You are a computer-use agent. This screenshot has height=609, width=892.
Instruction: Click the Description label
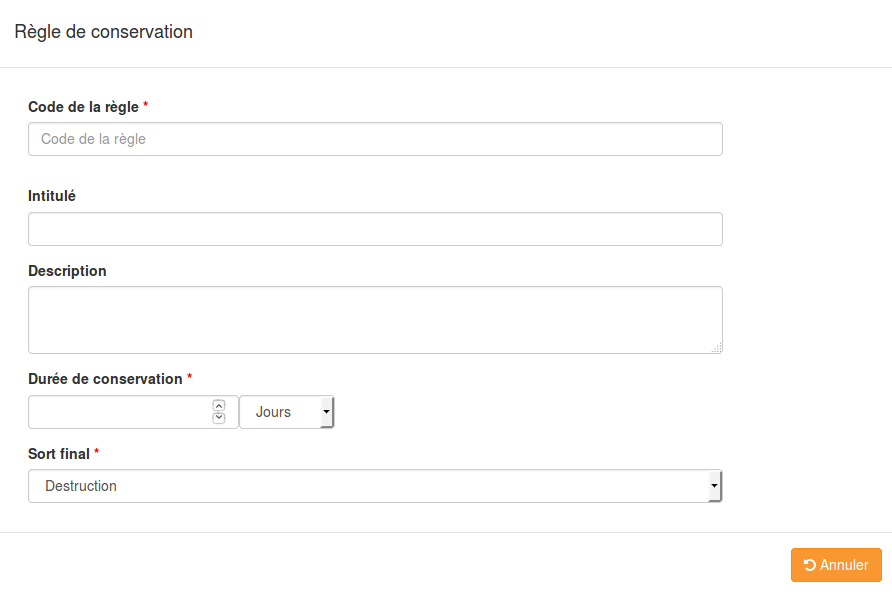(67, 271)
